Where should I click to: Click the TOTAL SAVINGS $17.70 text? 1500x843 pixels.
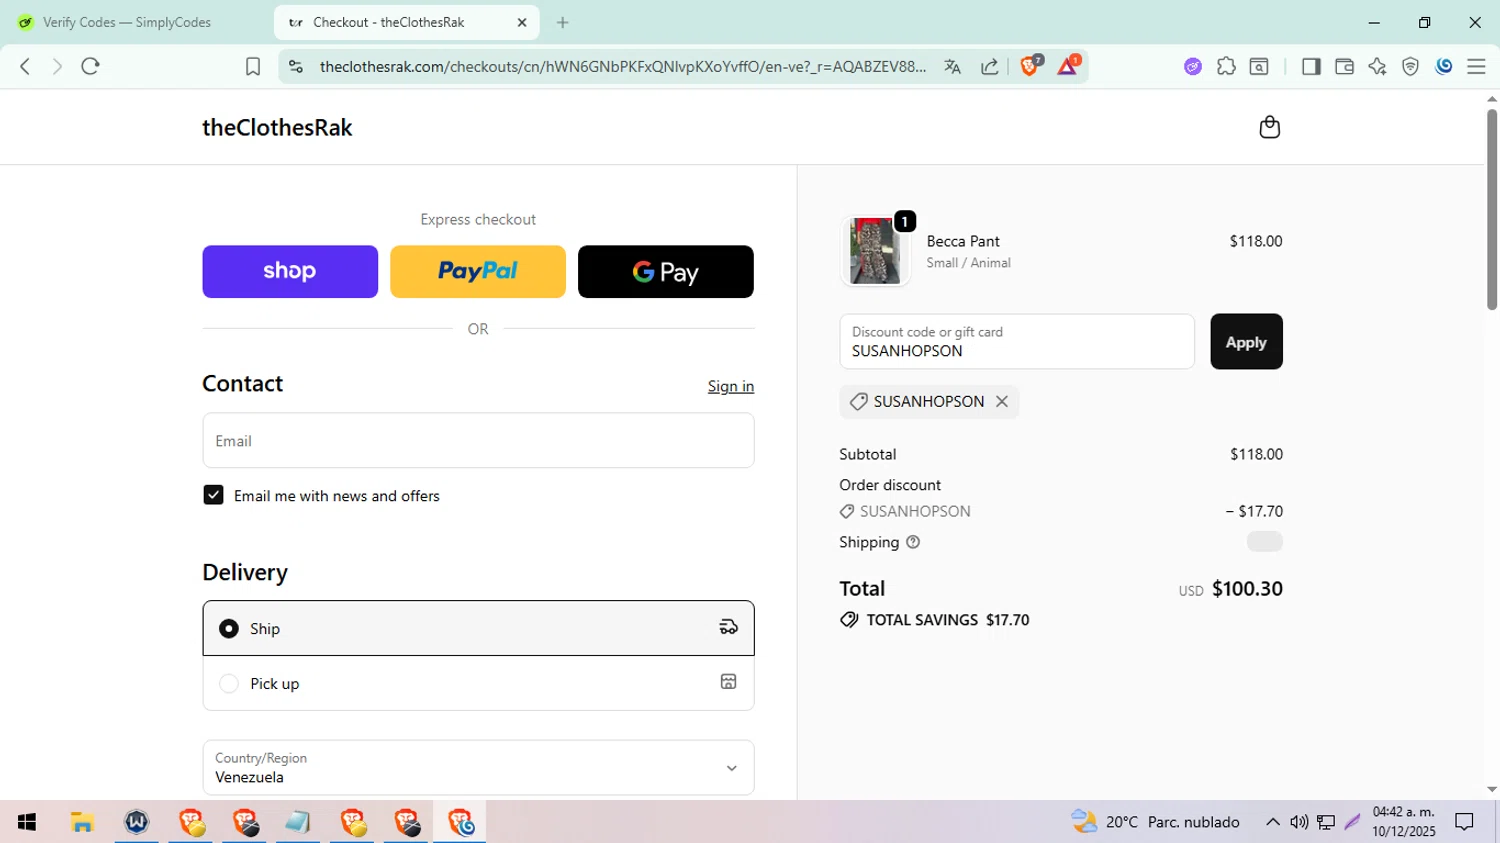click(948, 620)
